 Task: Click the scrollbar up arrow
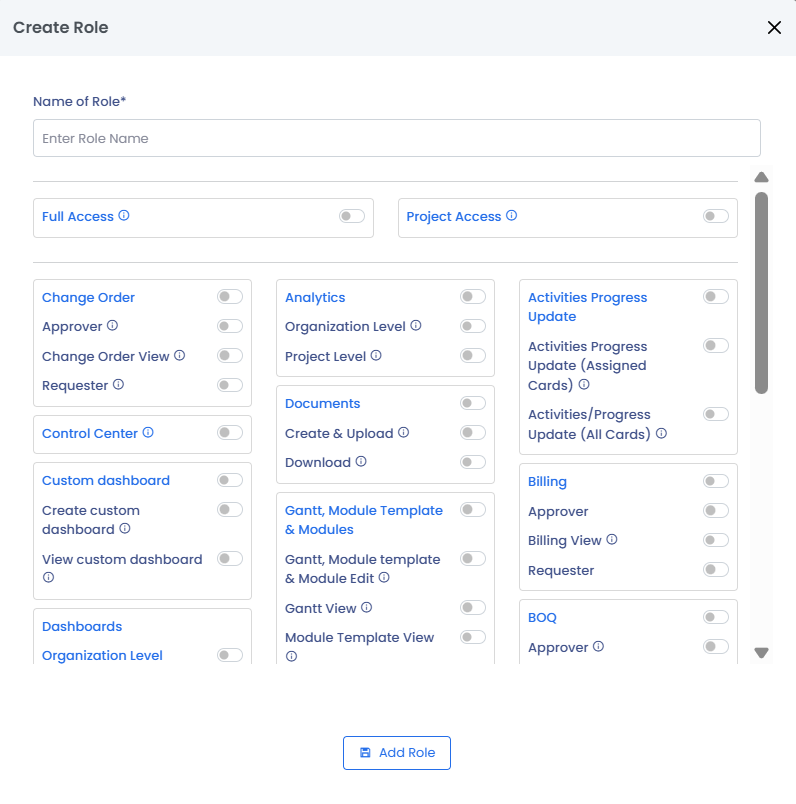tap(761, 177)
